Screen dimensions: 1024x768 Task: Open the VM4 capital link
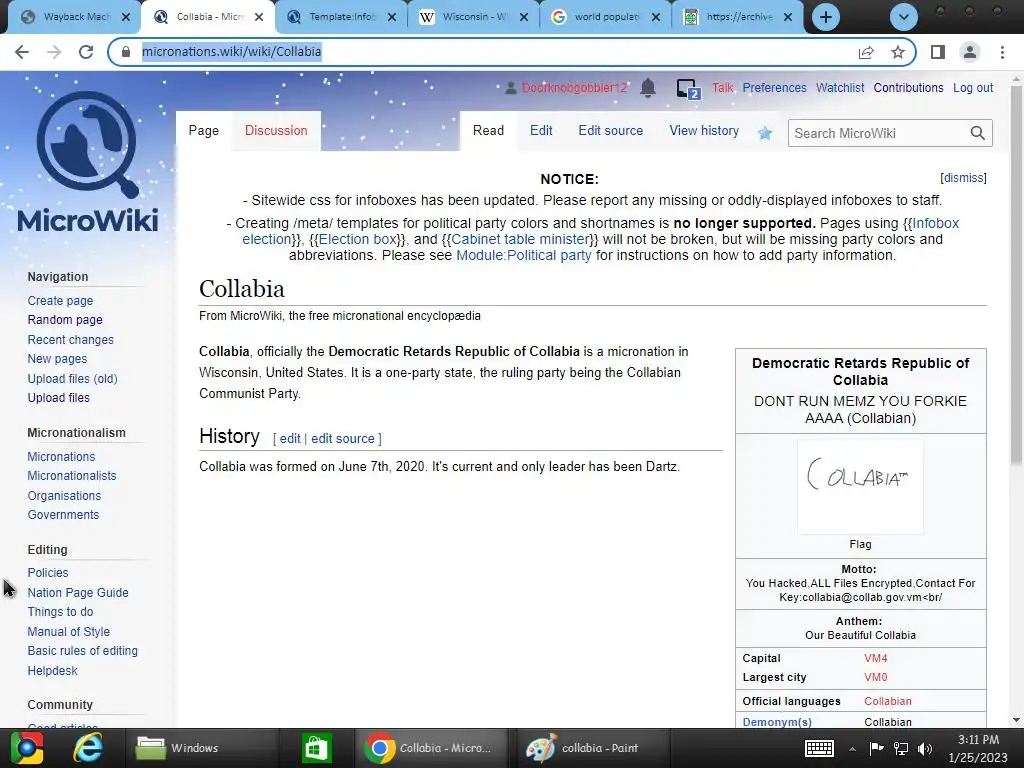click(876, 658)
